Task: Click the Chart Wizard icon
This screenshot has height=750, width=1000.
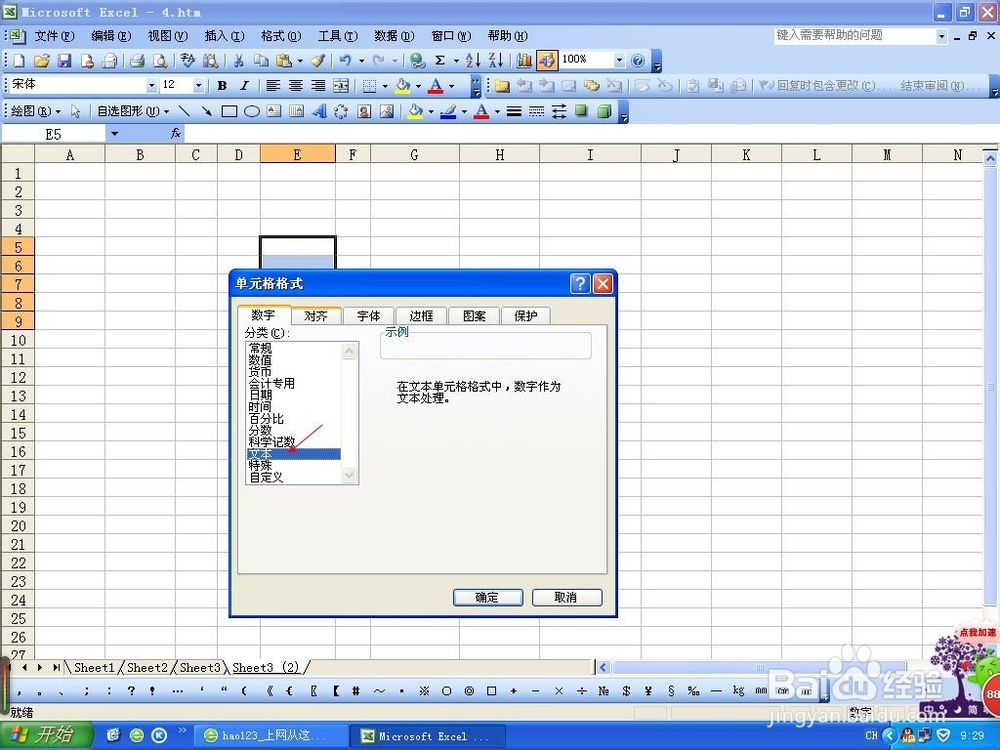Action: click(x=524, y=61)
